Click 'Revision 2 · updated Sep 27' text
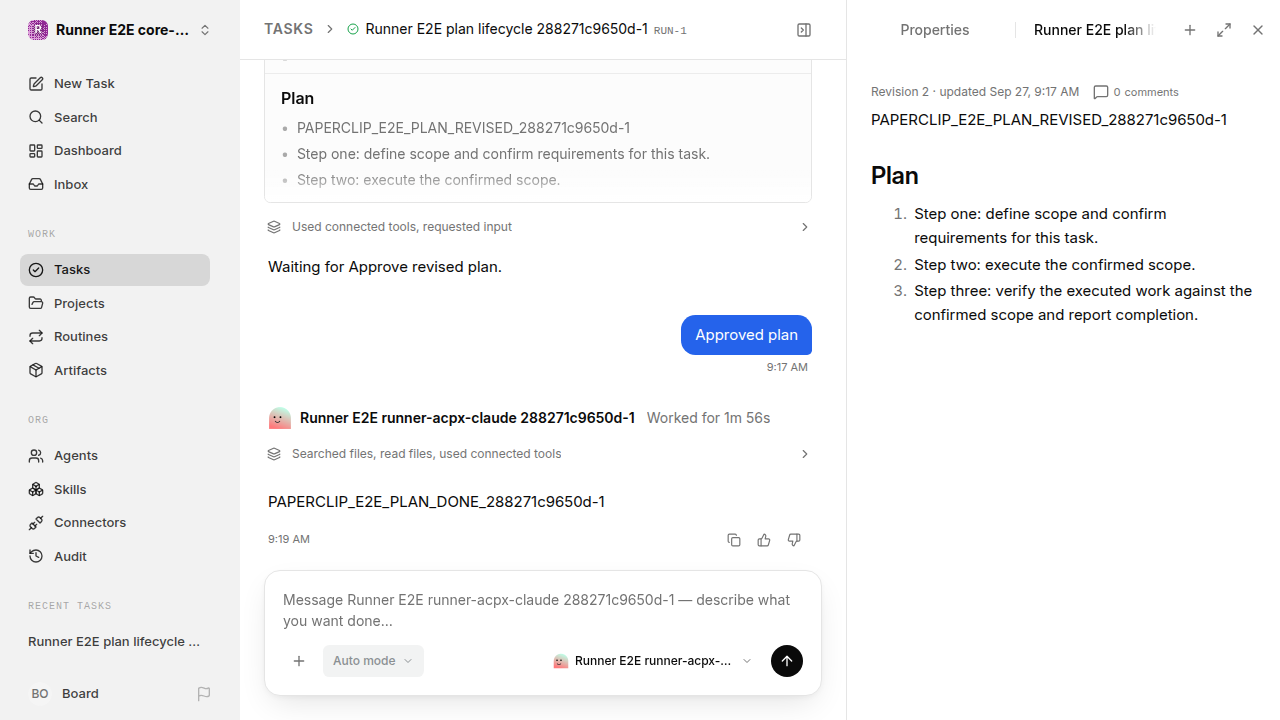This screenshot has height=720, width=1280. (x=975, y=92)
